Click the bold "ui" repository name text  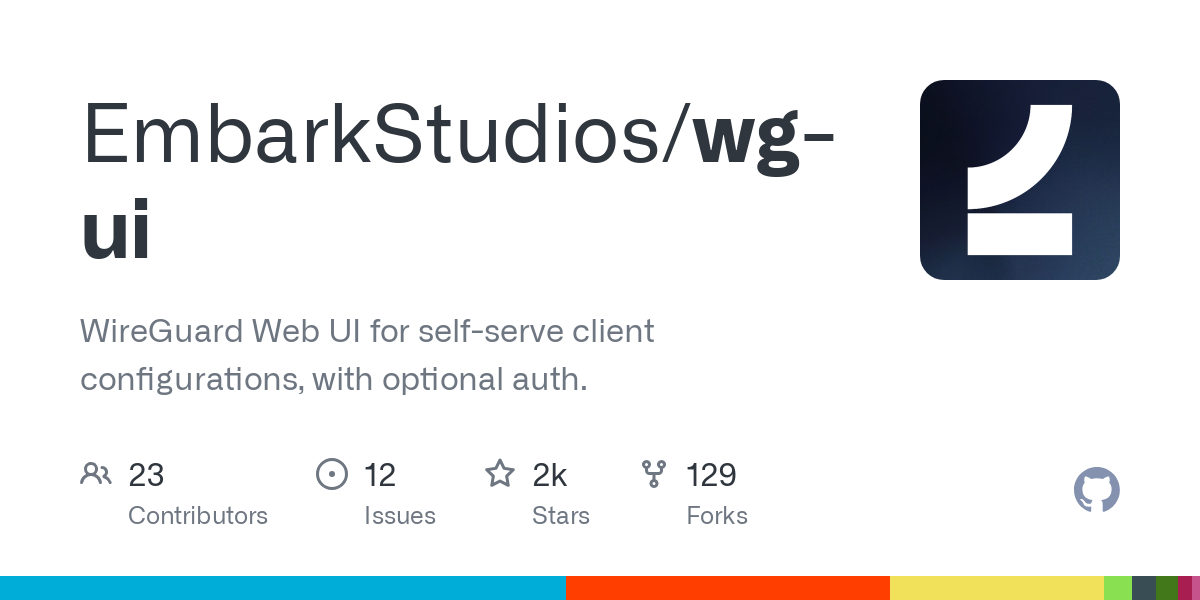[x=116, y=230]
